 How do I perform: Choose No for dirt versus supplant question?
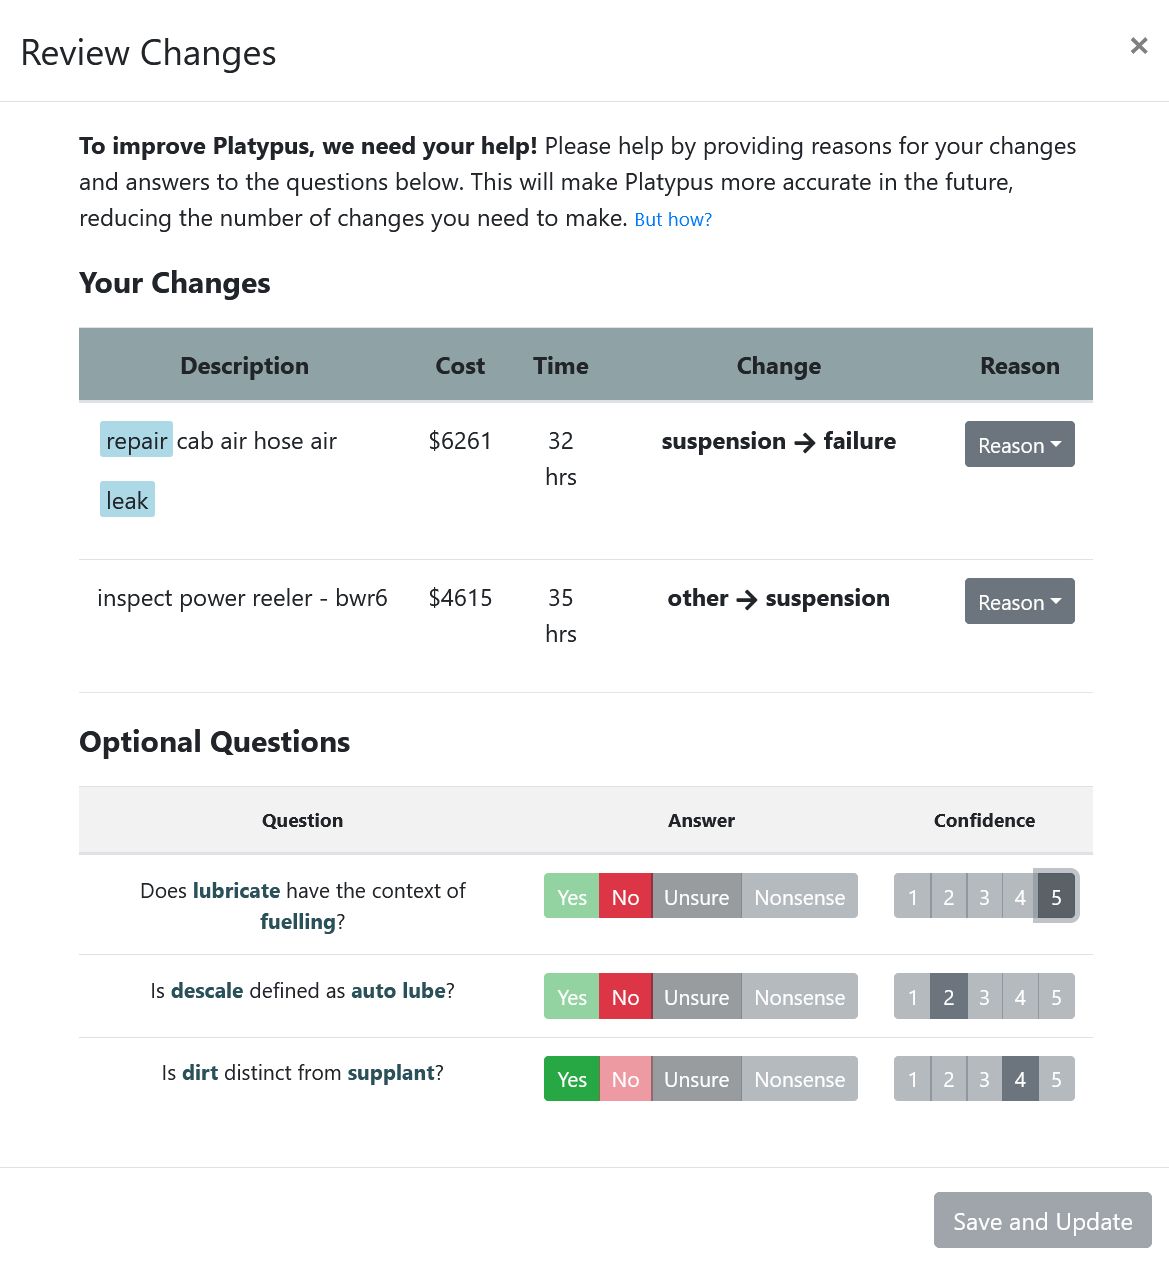[x=625, y=1079]
